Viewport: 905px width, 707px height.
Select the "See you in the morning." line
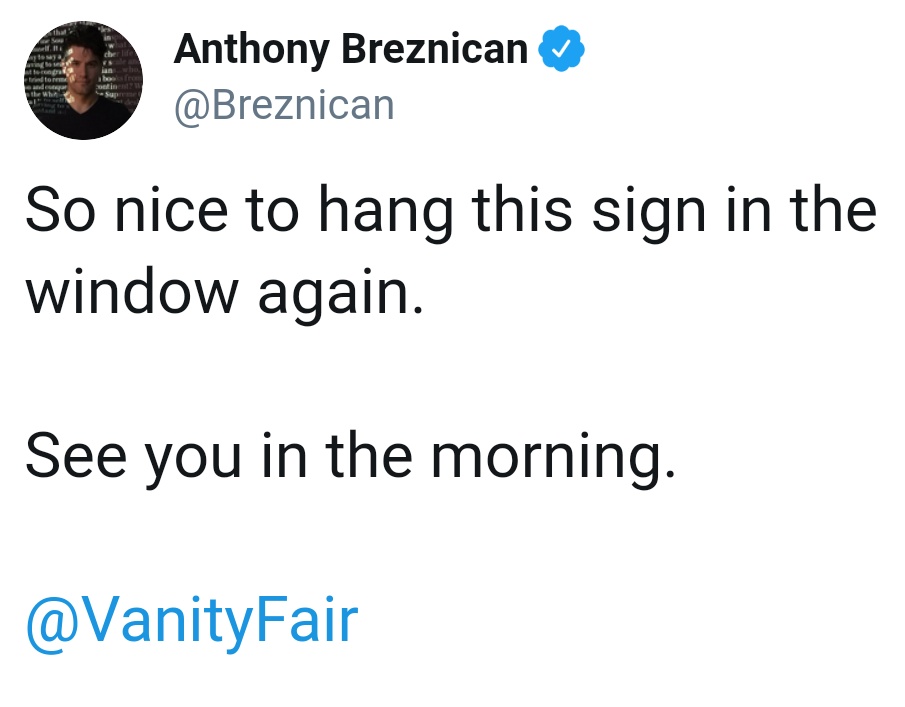[350, 458]
